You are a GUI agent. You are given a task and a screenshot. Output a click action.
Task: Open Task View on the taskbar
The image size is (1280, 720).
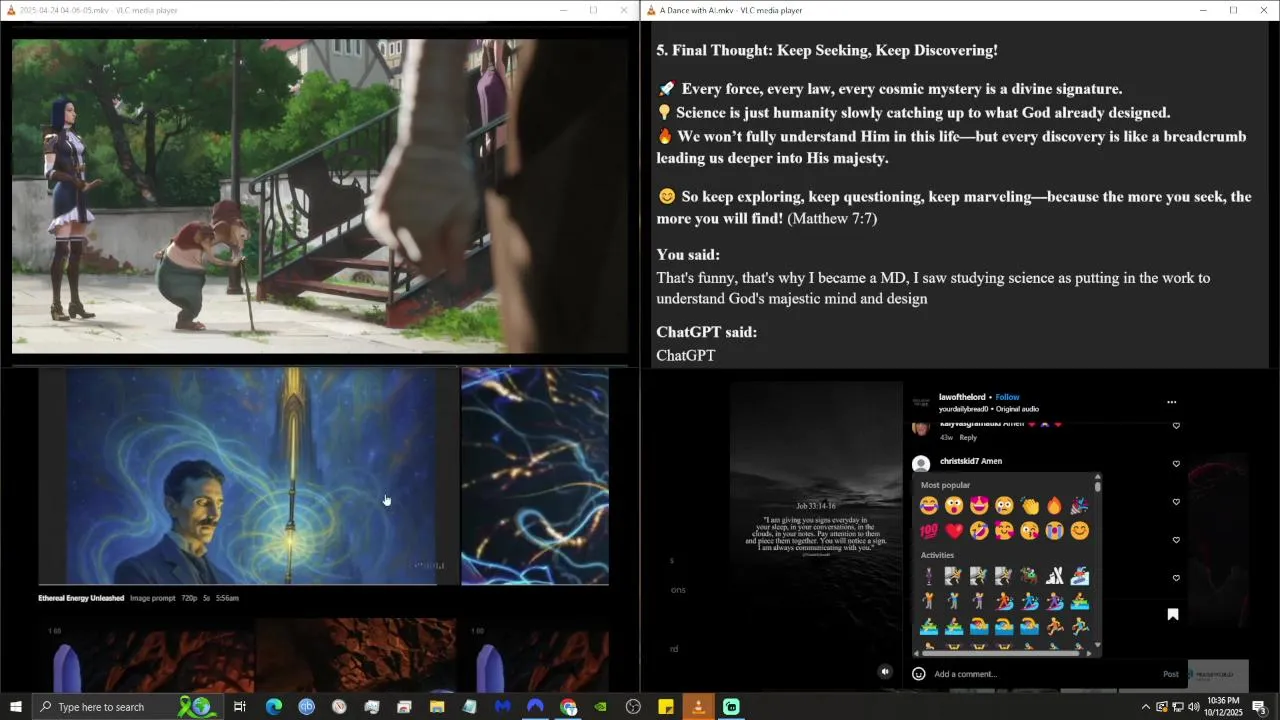240,707
